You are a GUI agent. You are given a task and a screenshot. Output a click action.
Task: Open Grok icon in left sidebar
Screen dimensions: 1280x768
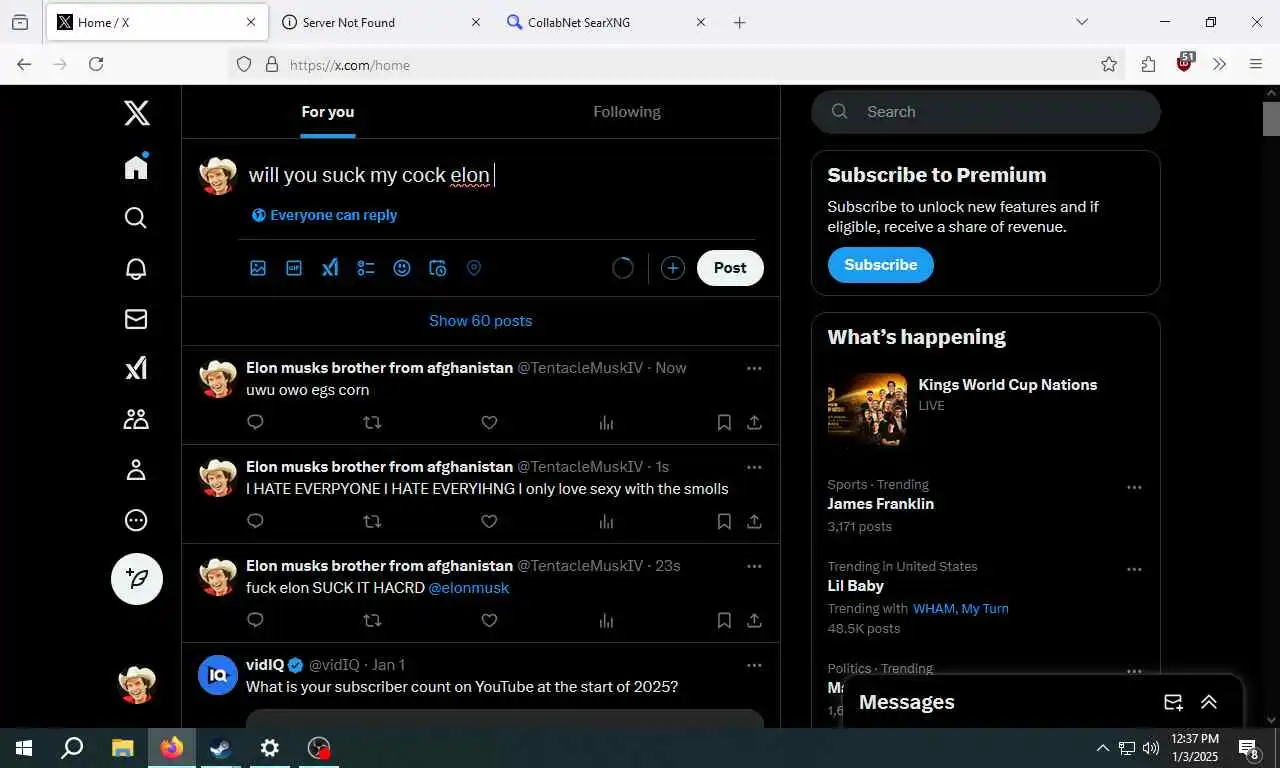tap(136, 369)
